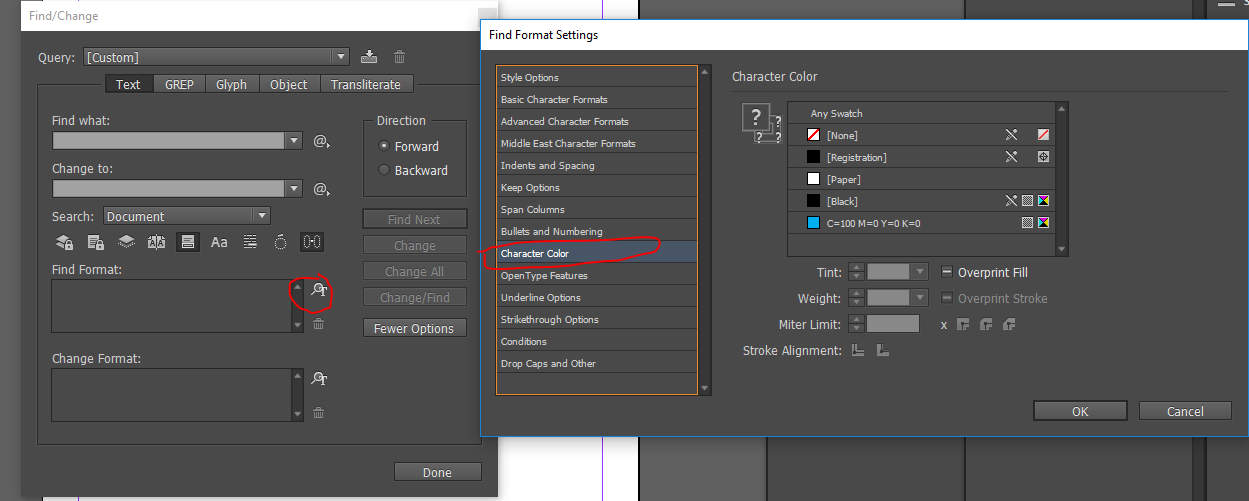Open the Search scope Document dropdown

(187, 216)
